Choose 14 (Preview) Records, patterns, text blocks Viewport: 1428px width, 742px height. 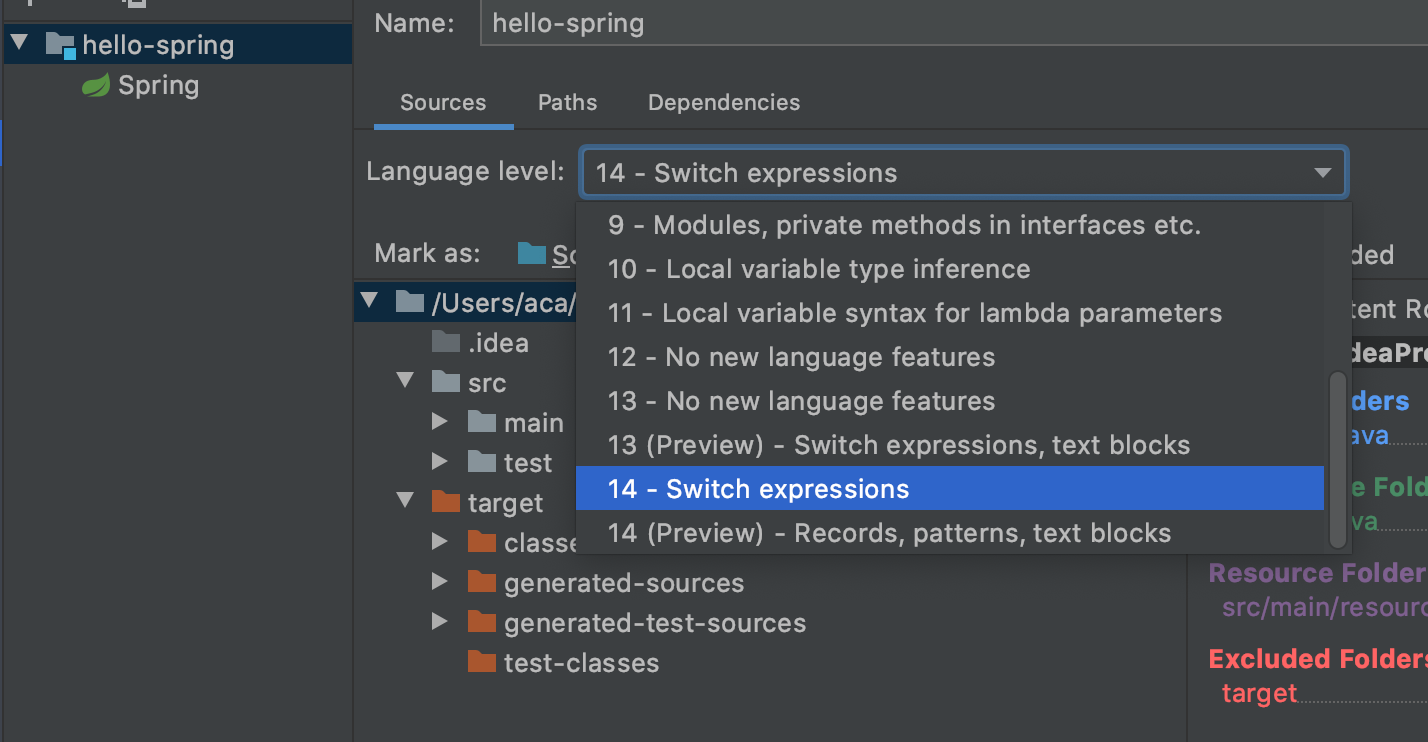[889, 533]
